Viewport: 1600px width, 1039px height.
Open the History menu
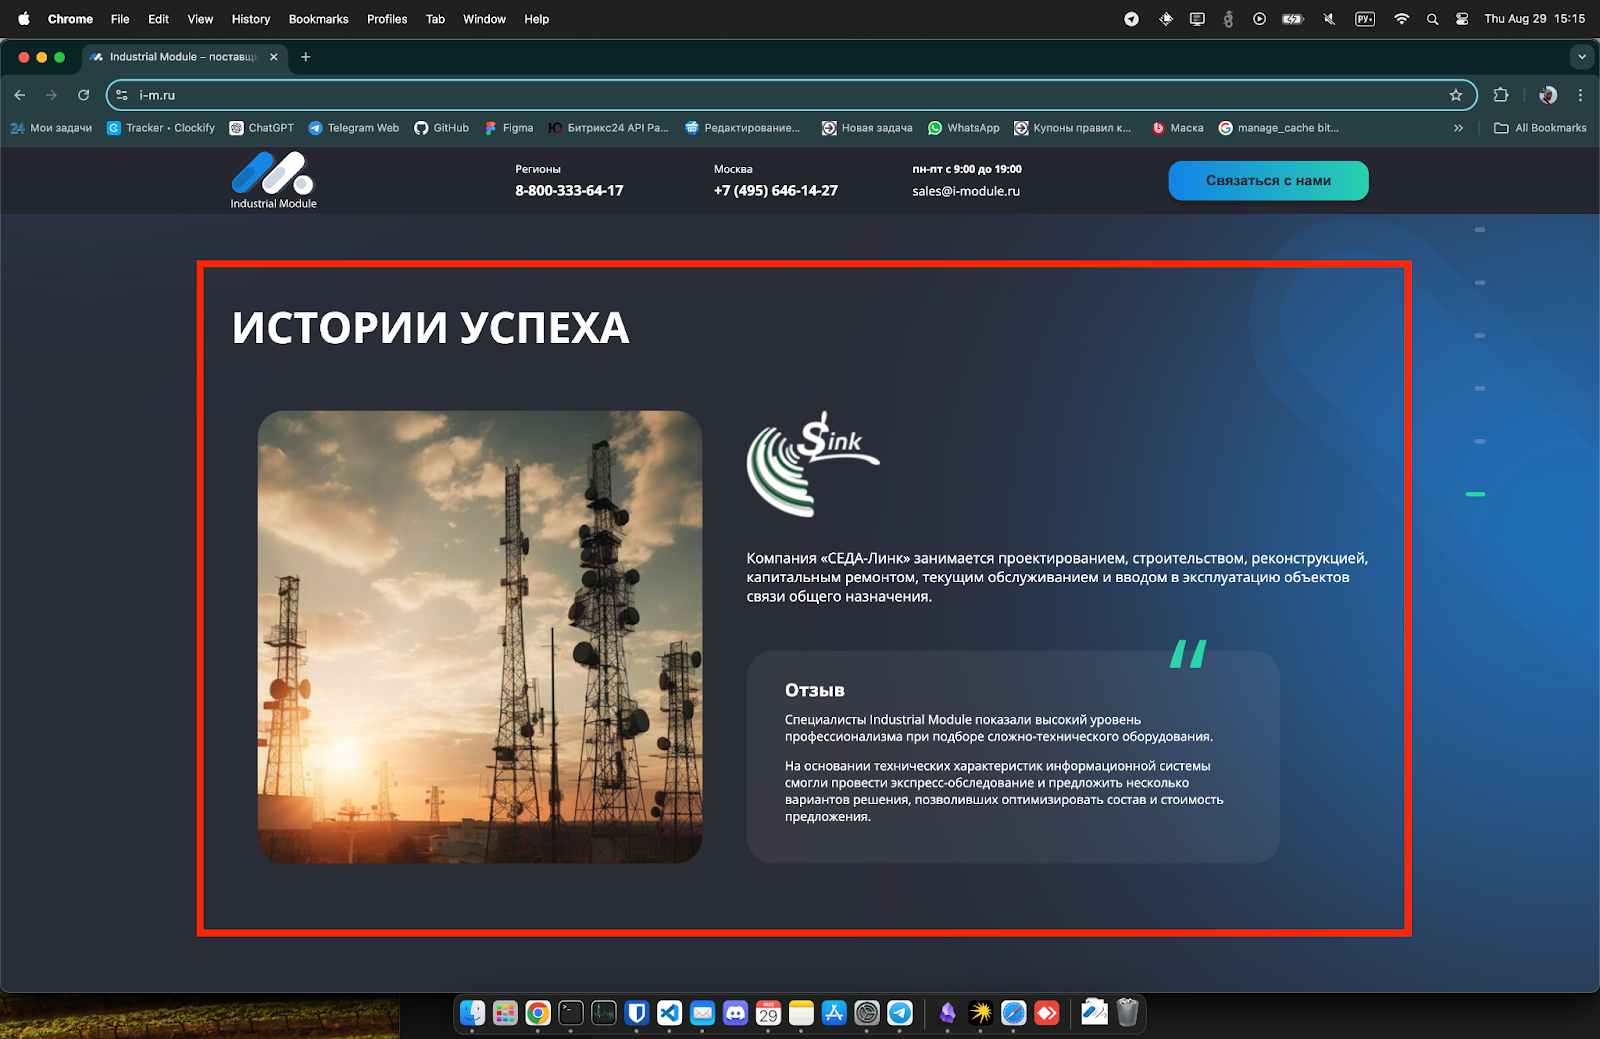pyautogui.click(x=251, y=19)
